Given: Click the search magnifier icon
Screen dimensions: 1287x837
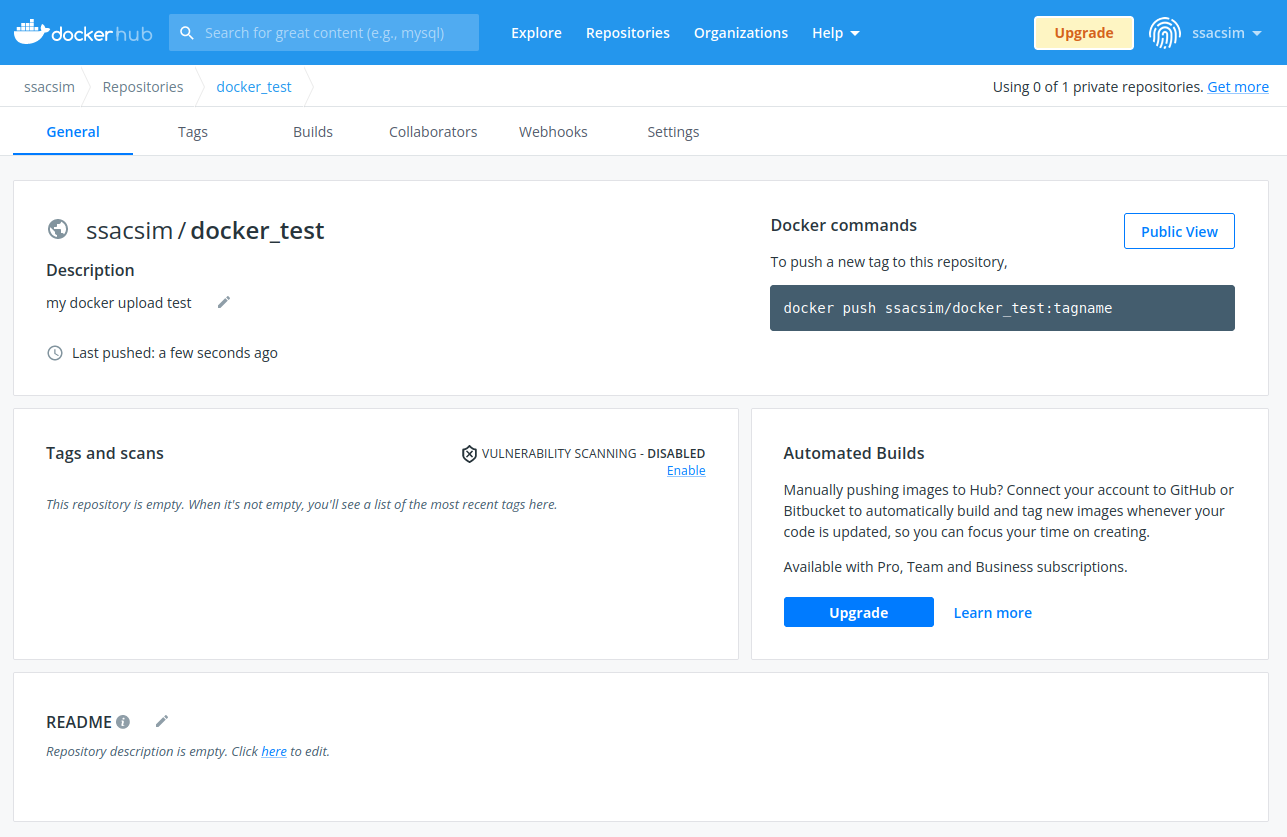Looking at the screenshot, I should [x=187, y=33].
